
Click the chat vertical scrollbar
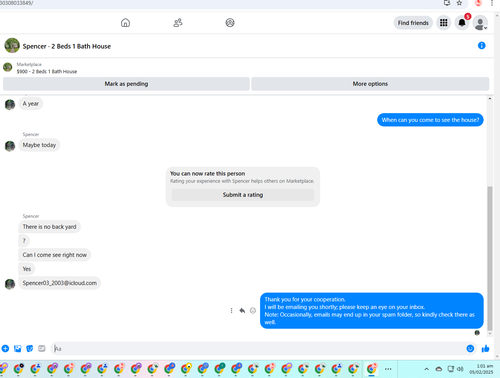coord(490,258)
